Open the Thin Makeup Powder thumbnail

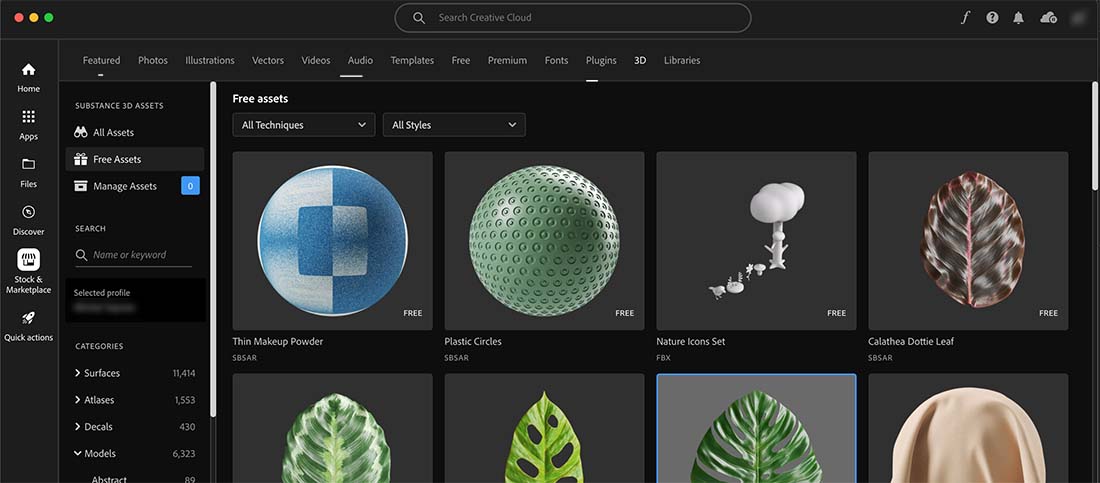(333, 241)
